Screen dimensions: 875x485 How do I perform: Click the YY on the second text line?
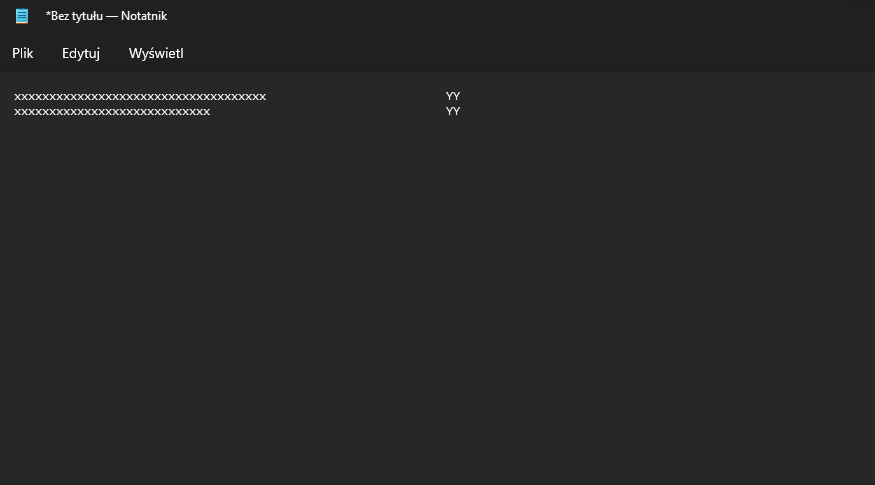(453, 111)
